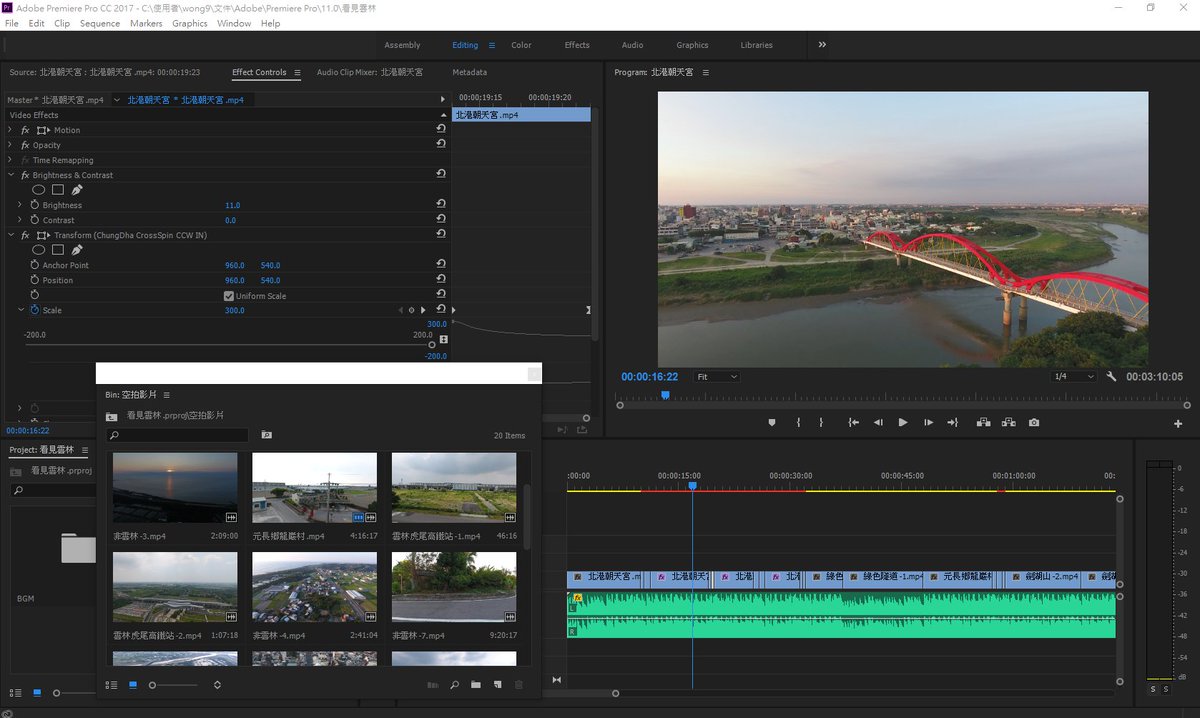This screenshot has height=718, width=1200.
Task: Open the Sequence menu
Action: 99,23
